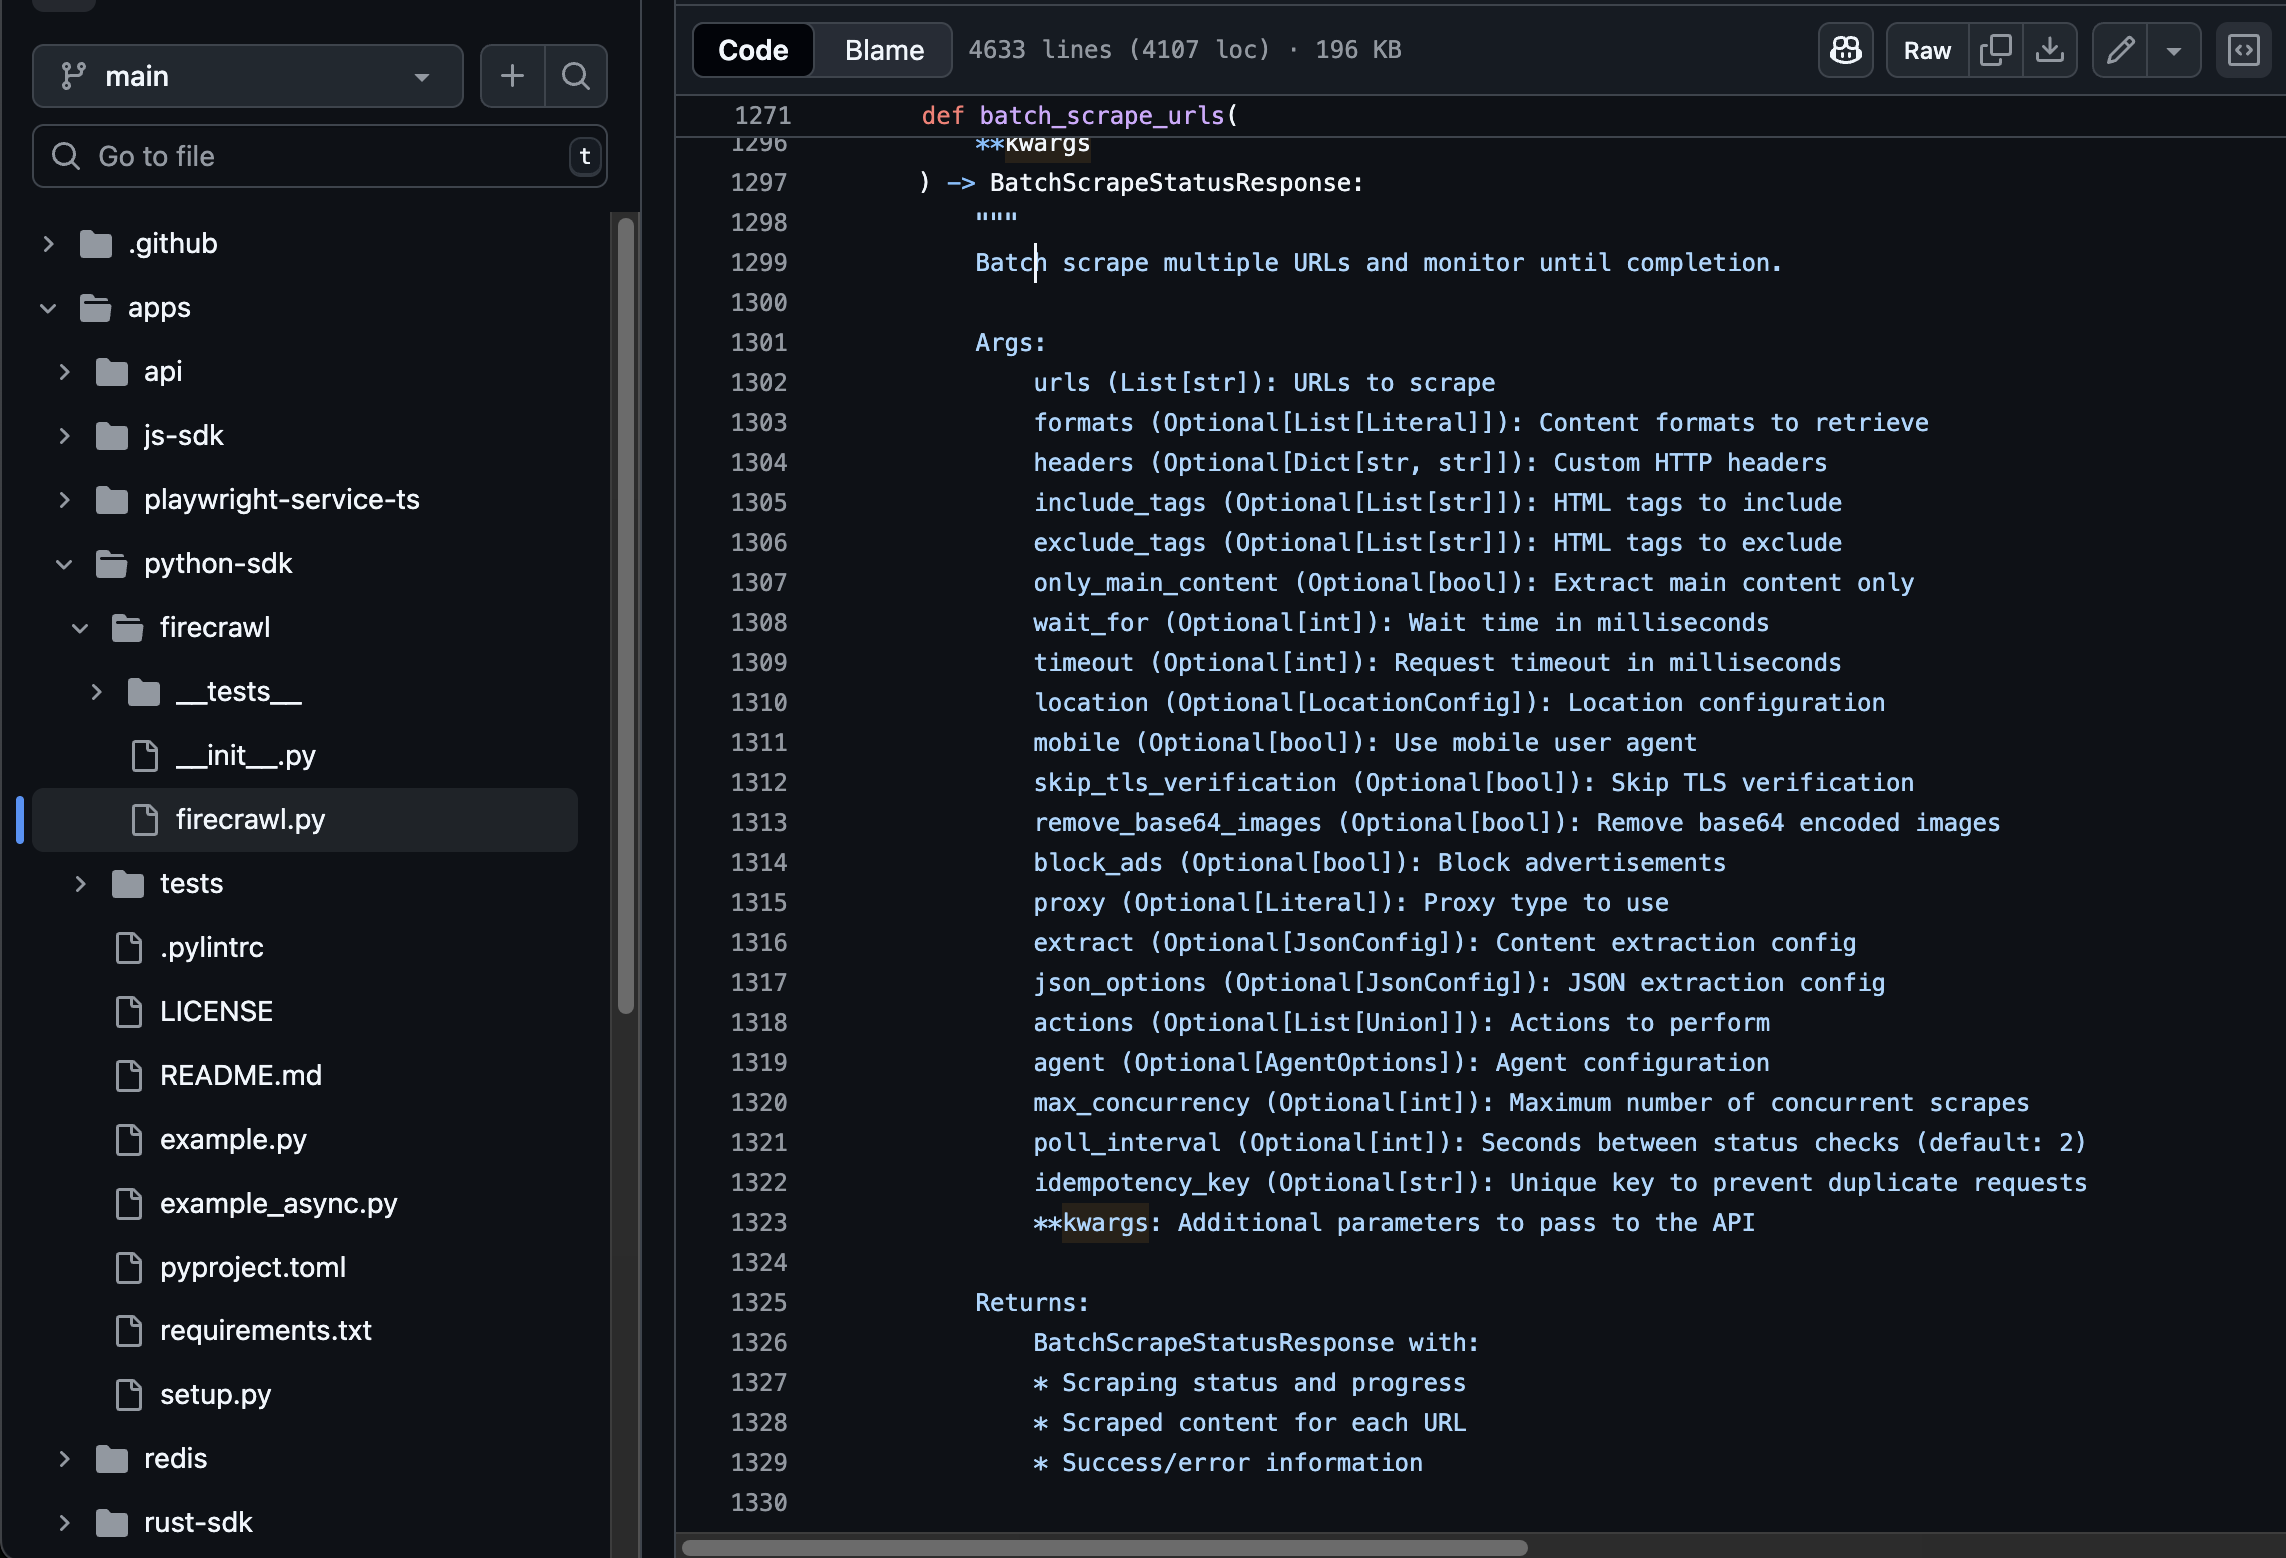Open the main branch selector dropdown
Viewport: 2286px width, 1558px height.
247,76
